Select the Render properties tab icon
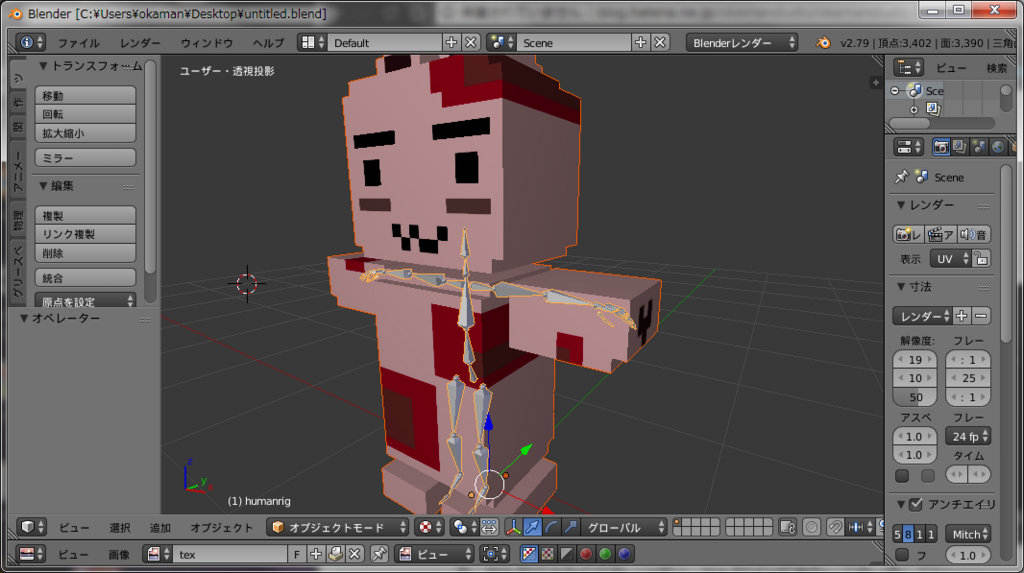 click(940, 147)
